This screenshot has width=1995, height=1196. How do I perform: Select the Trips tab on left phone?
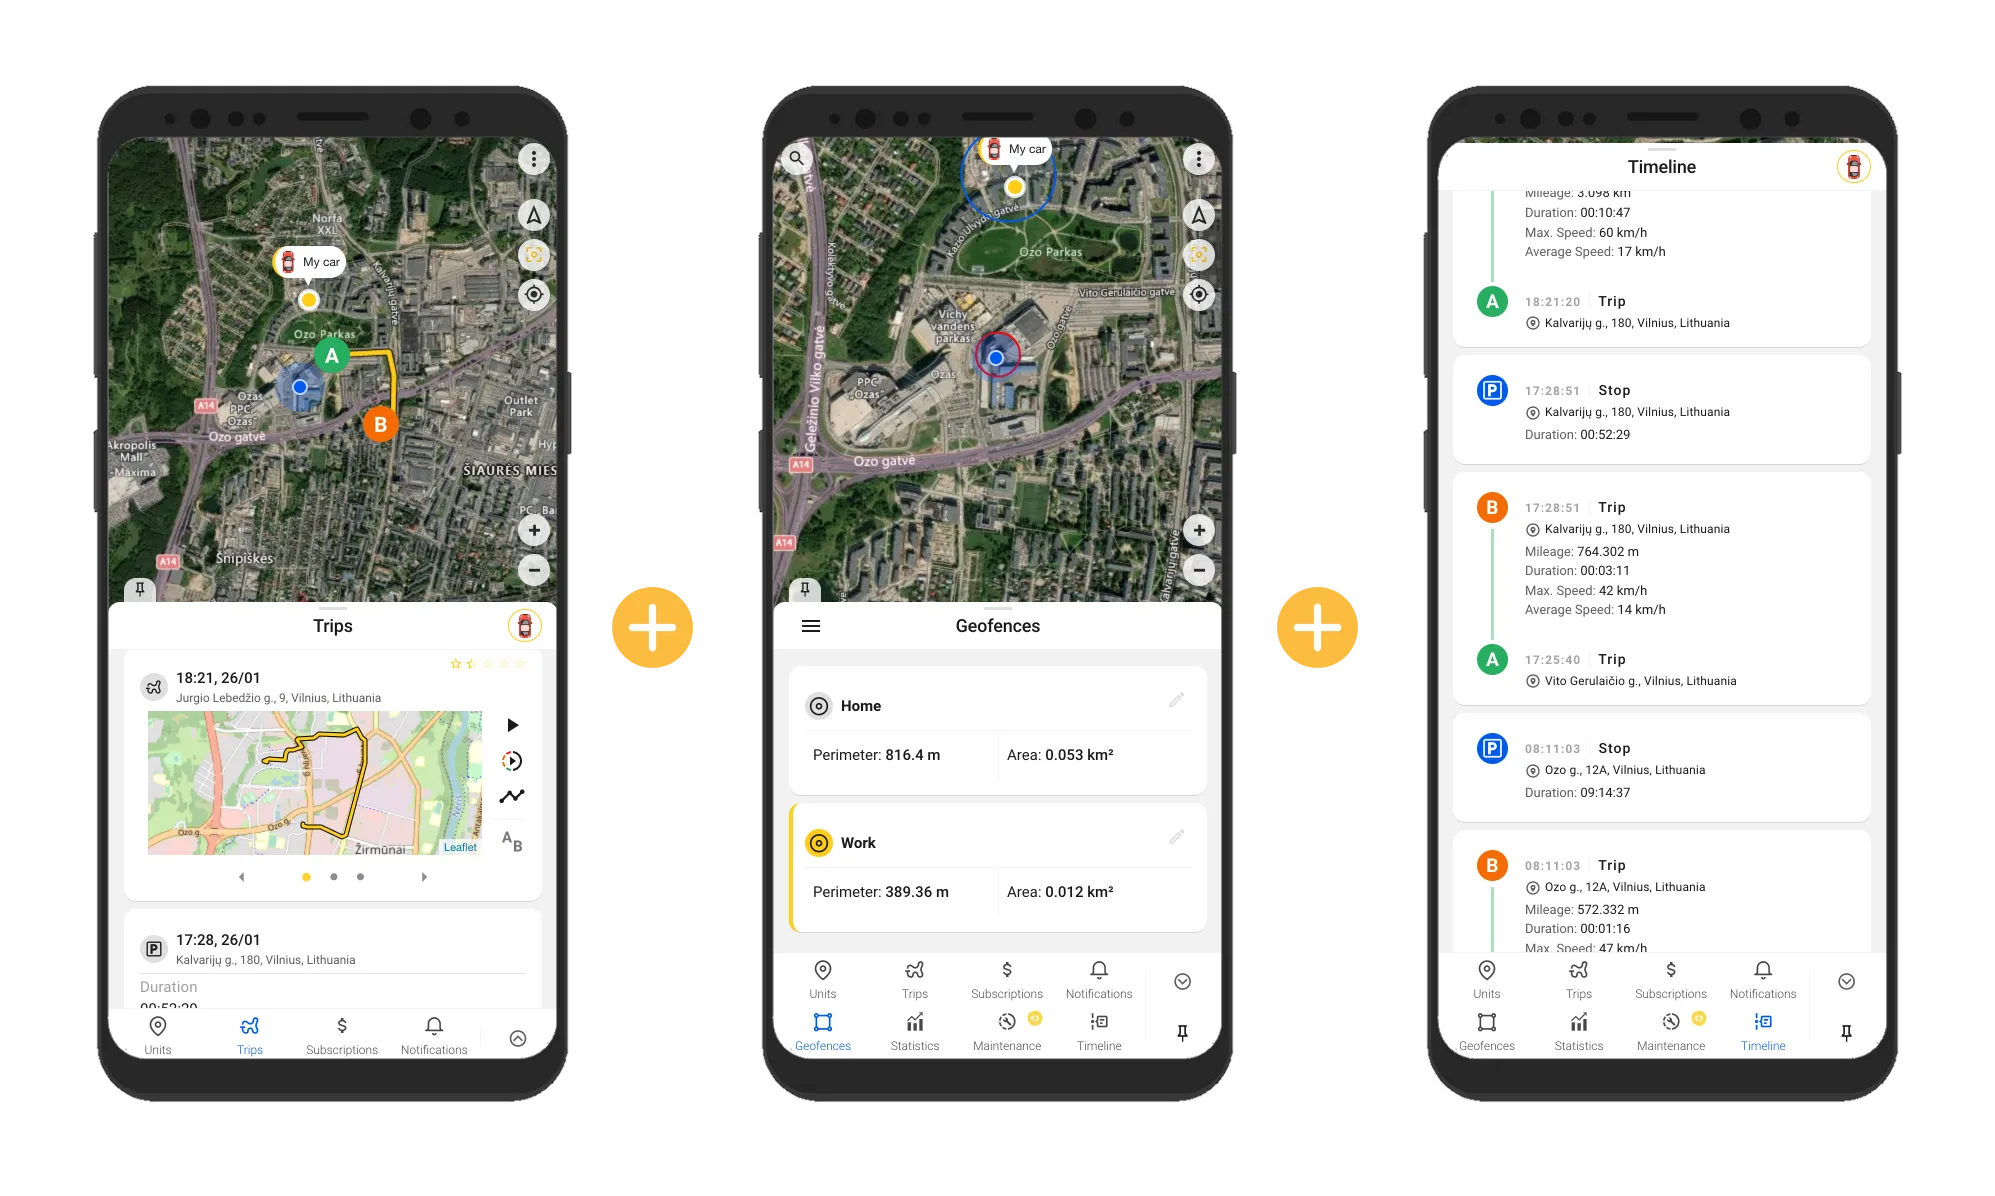249,1035
